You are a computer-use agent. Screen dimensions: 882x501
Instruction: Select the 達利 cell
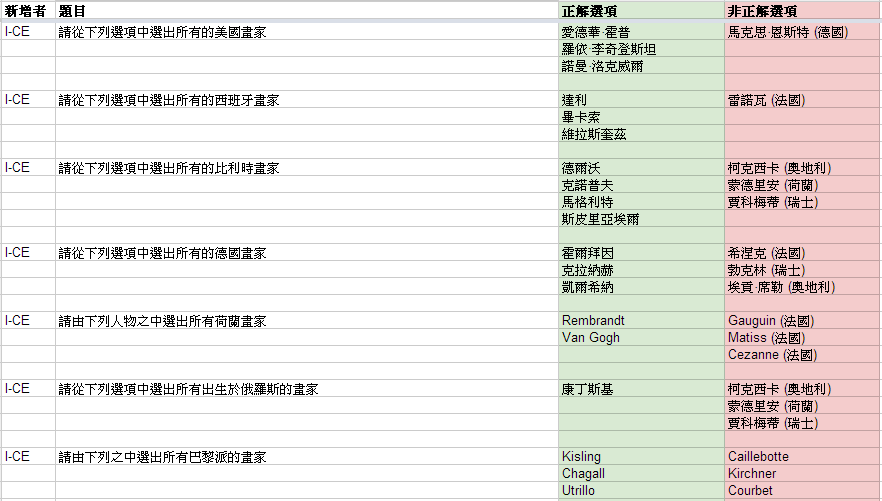pos(641,100)
